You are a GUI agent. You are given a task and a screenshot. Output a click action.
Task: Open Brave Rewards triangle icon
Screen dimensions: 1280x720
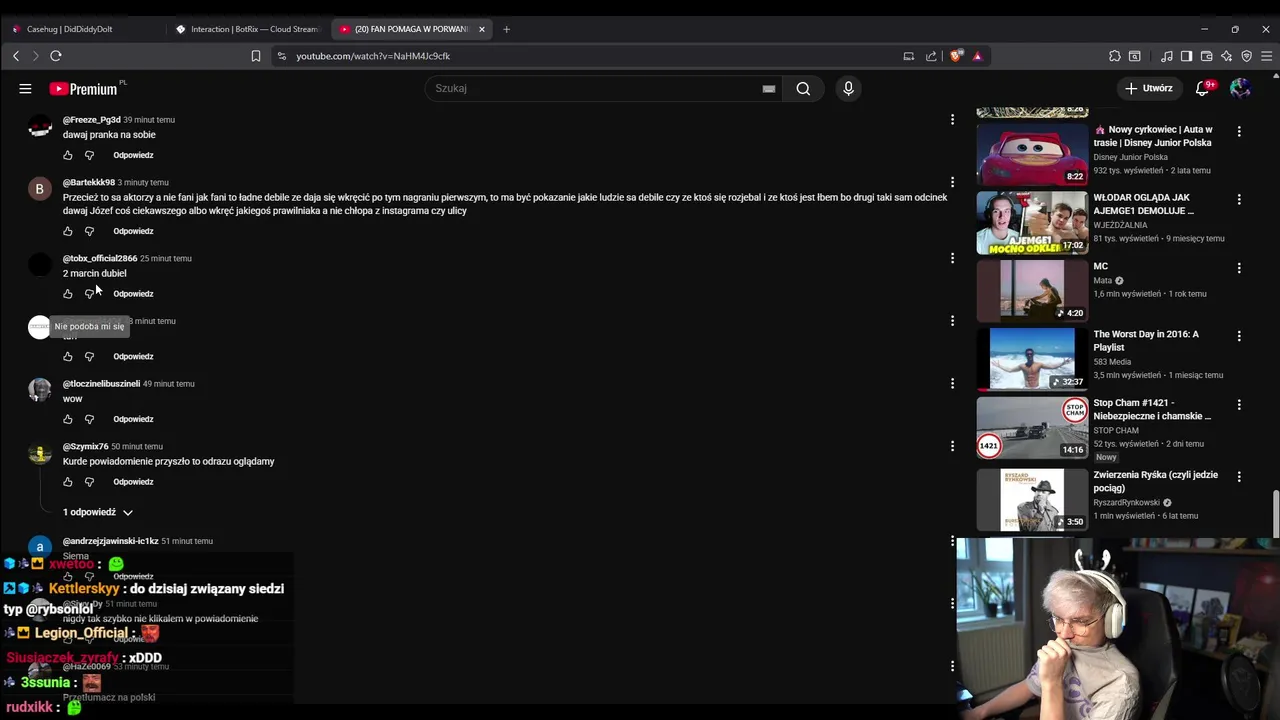click(x=977, y=56)
